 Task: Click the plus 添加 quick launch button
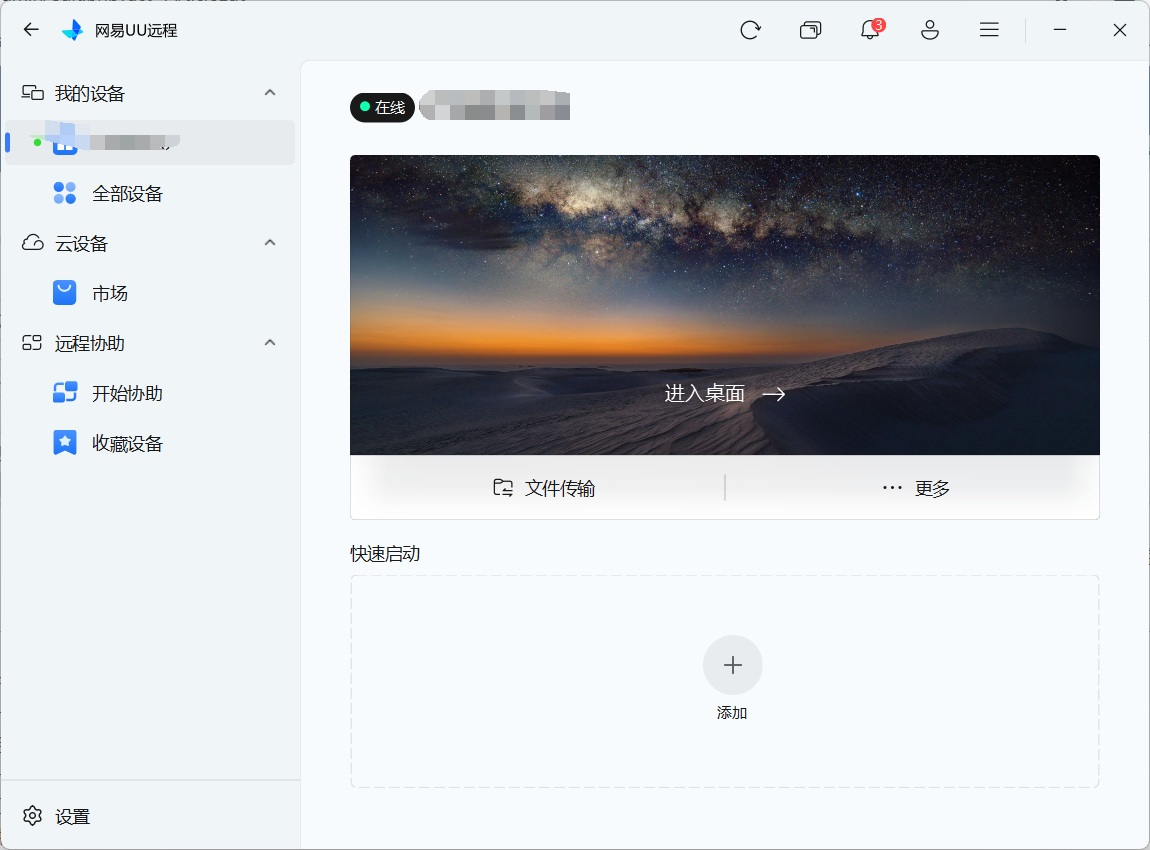click(732, 678)
